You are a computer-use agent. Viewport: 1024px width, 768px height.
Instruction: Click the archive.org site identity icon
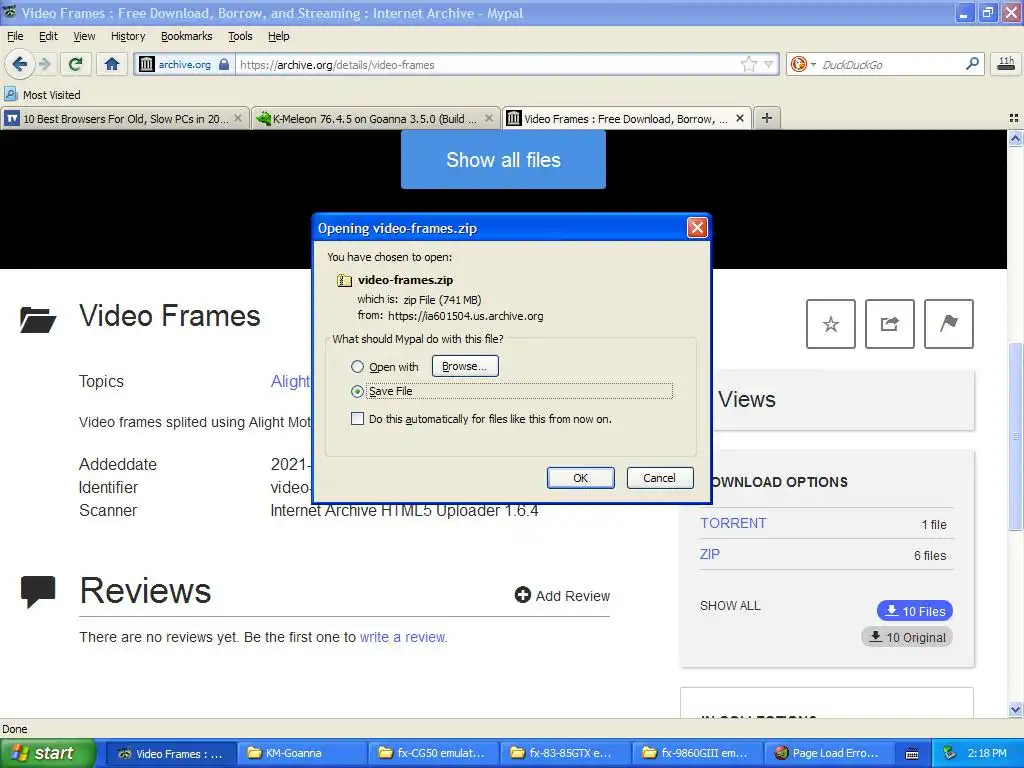click(147, 64)
